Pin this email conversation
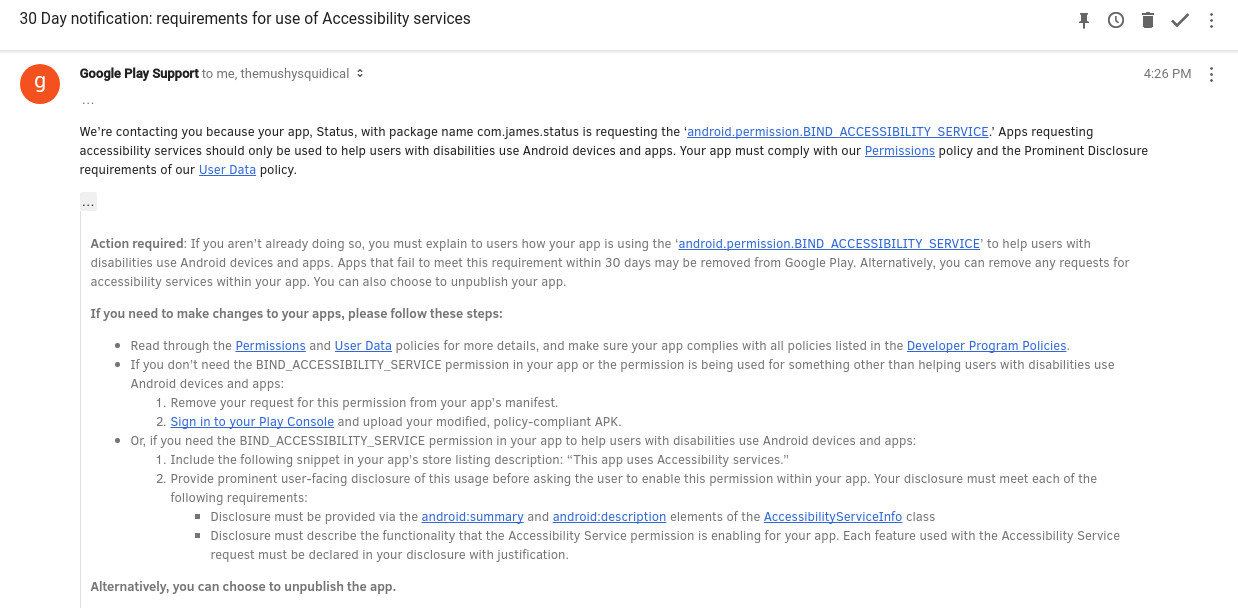1238x608 pixels. 1084,20
